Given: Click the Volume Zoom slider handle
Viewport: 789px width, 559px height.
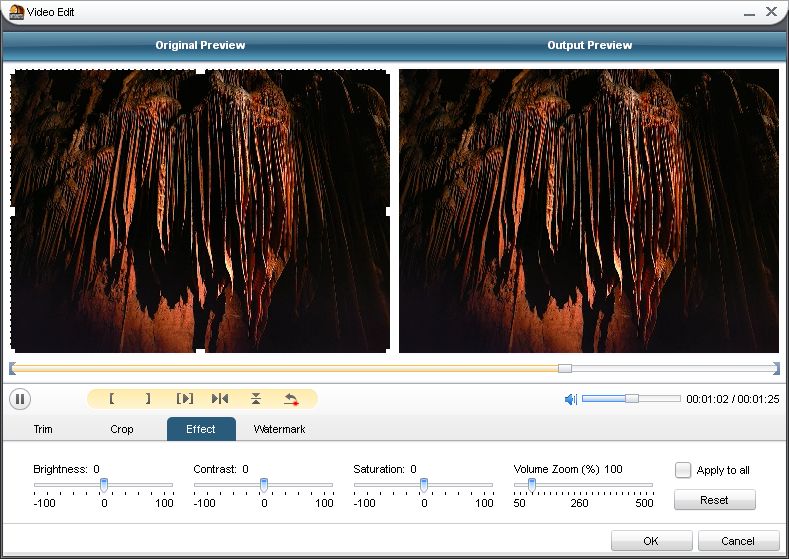Looking at the screenshot, I should [531, 485].
